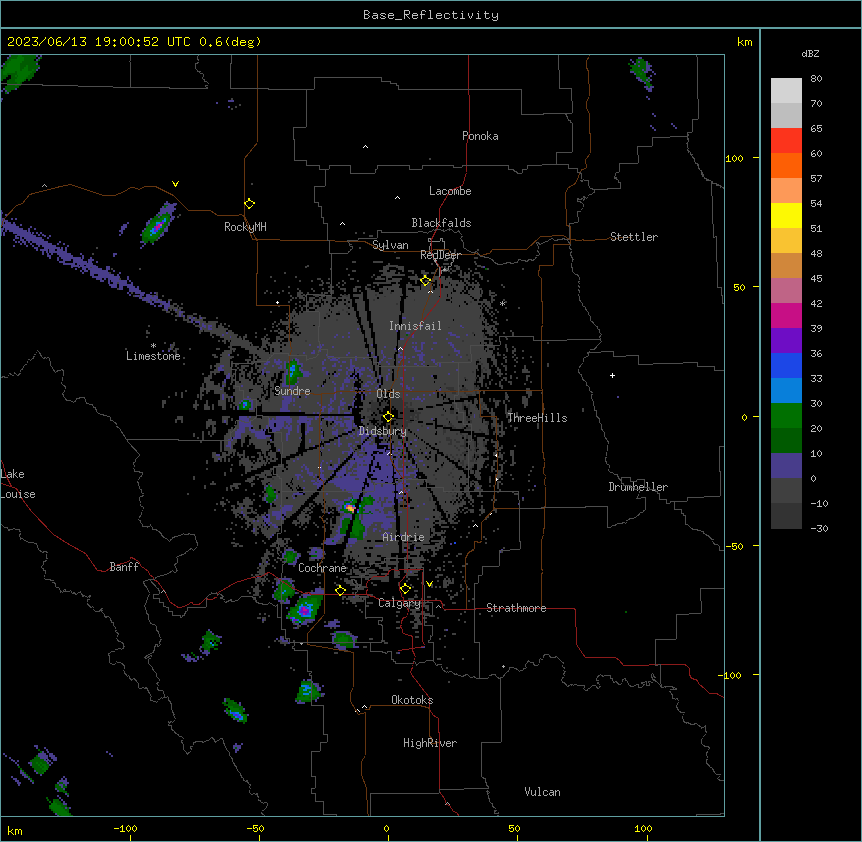Viewport: 862px width, 842px height.
Task: Click the 100 tick on the vertical axis
Action: [x=734, y=158]
